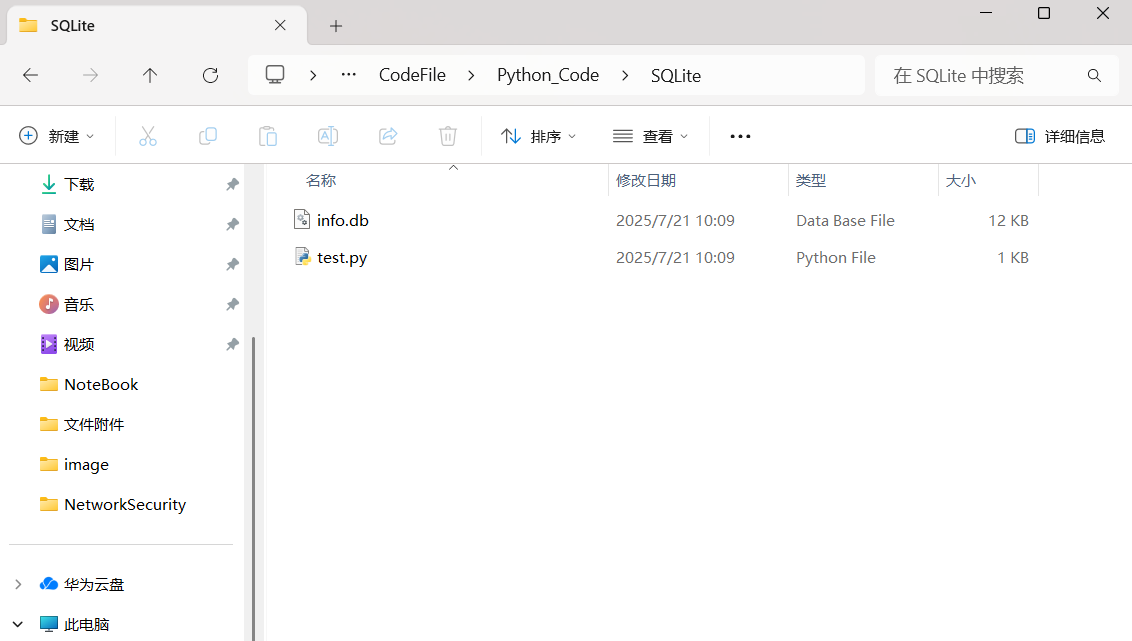Click the test.py Python file icon
Viewport: 1132px width, 641px height.
(302, 257)
